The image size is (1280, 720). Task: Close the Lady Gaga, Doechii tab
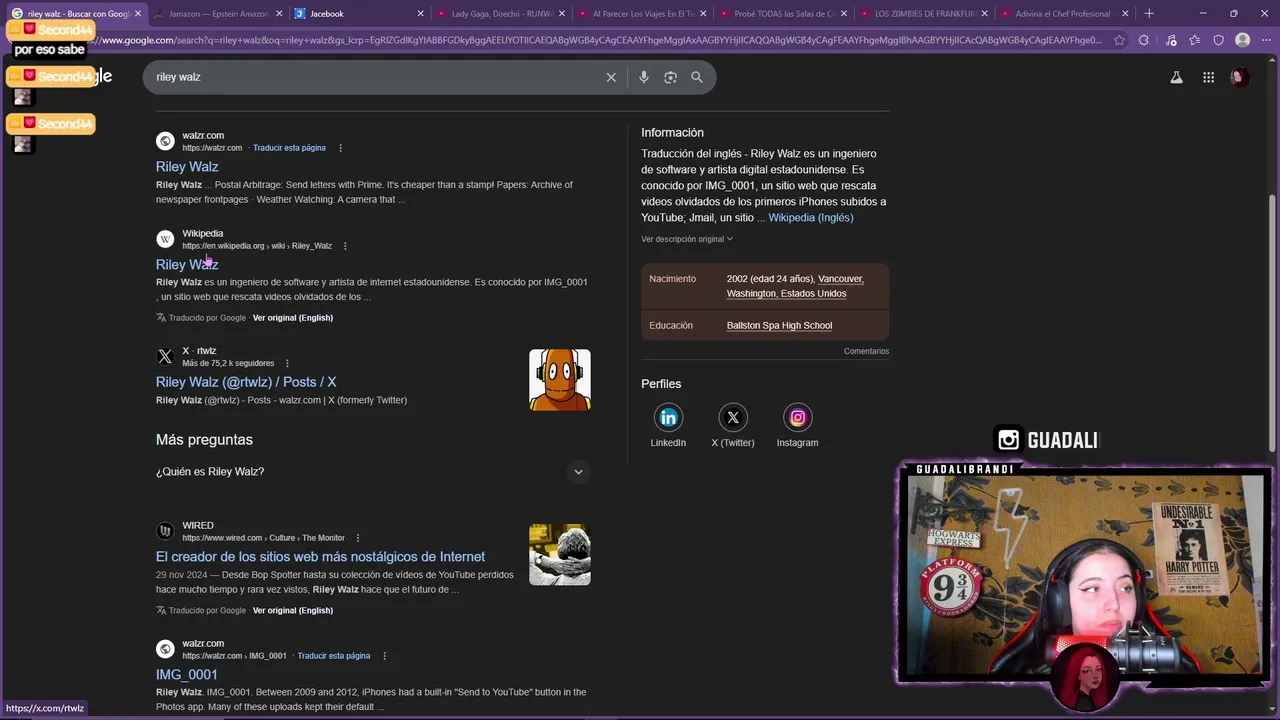tap(562, 14)
